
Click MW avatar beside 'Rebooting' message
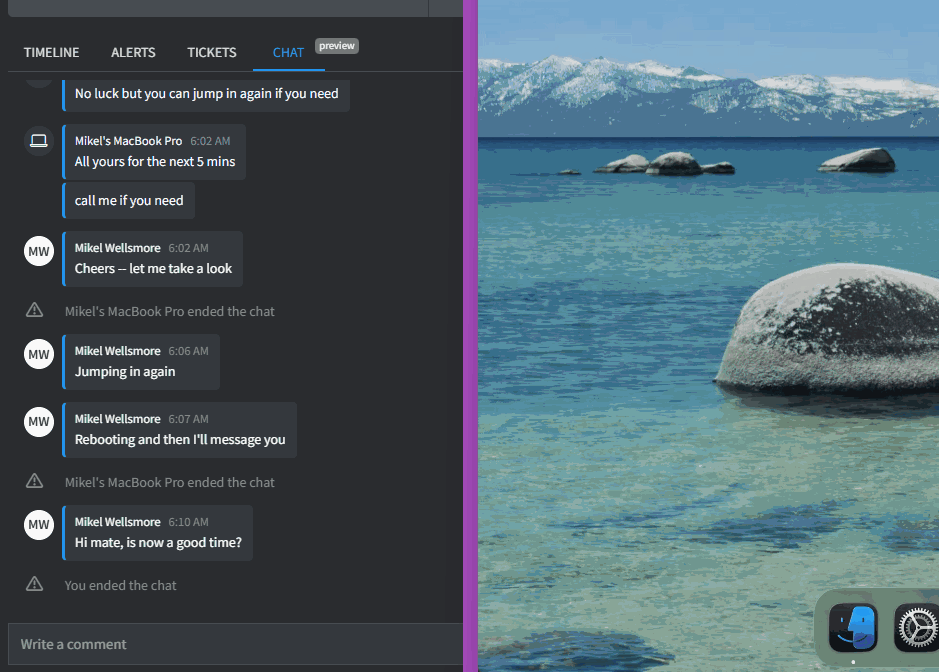point(38,422)
